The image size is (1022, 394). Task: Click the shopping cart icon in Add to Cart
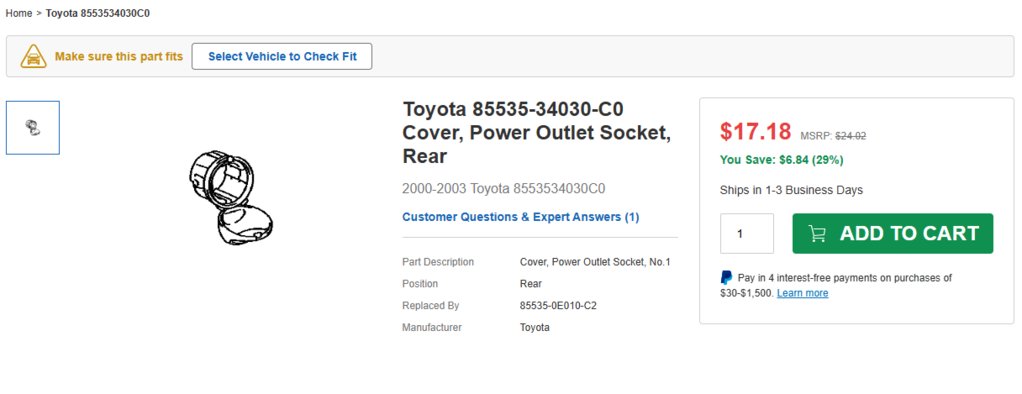817,234
